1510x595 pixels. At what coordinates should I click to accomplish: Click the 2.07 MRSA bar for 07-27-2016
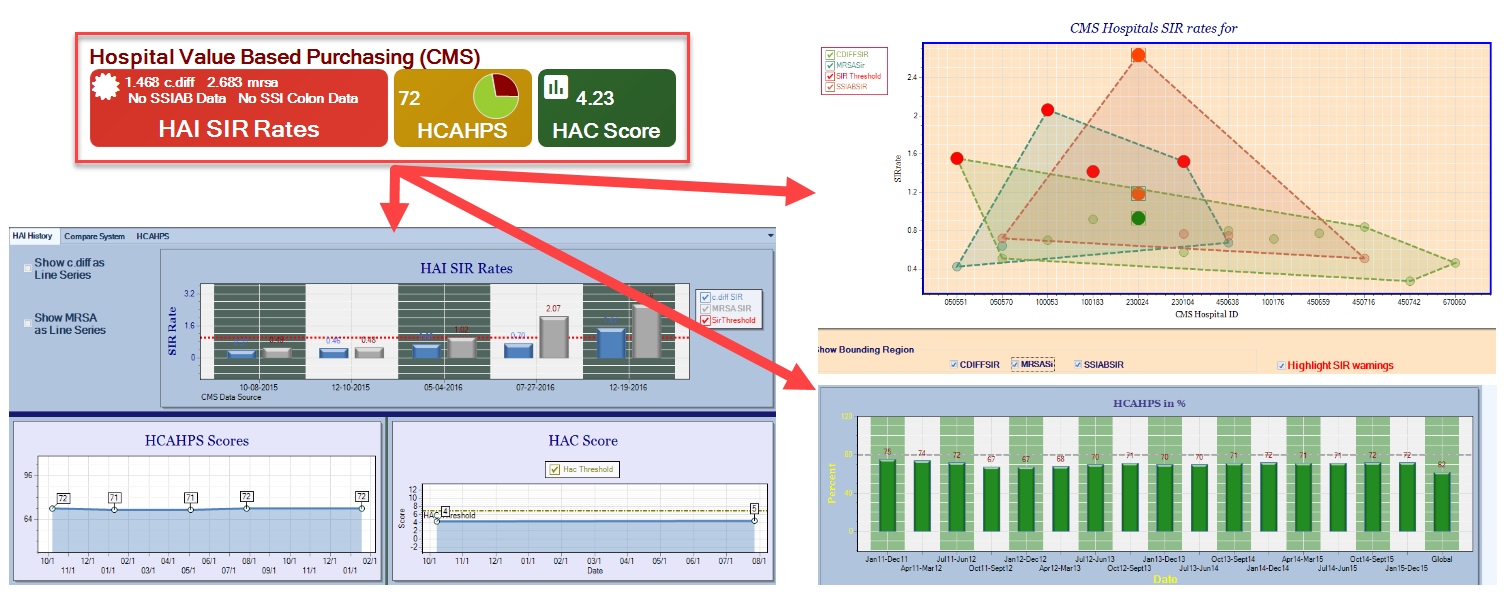tap(553, 337)
